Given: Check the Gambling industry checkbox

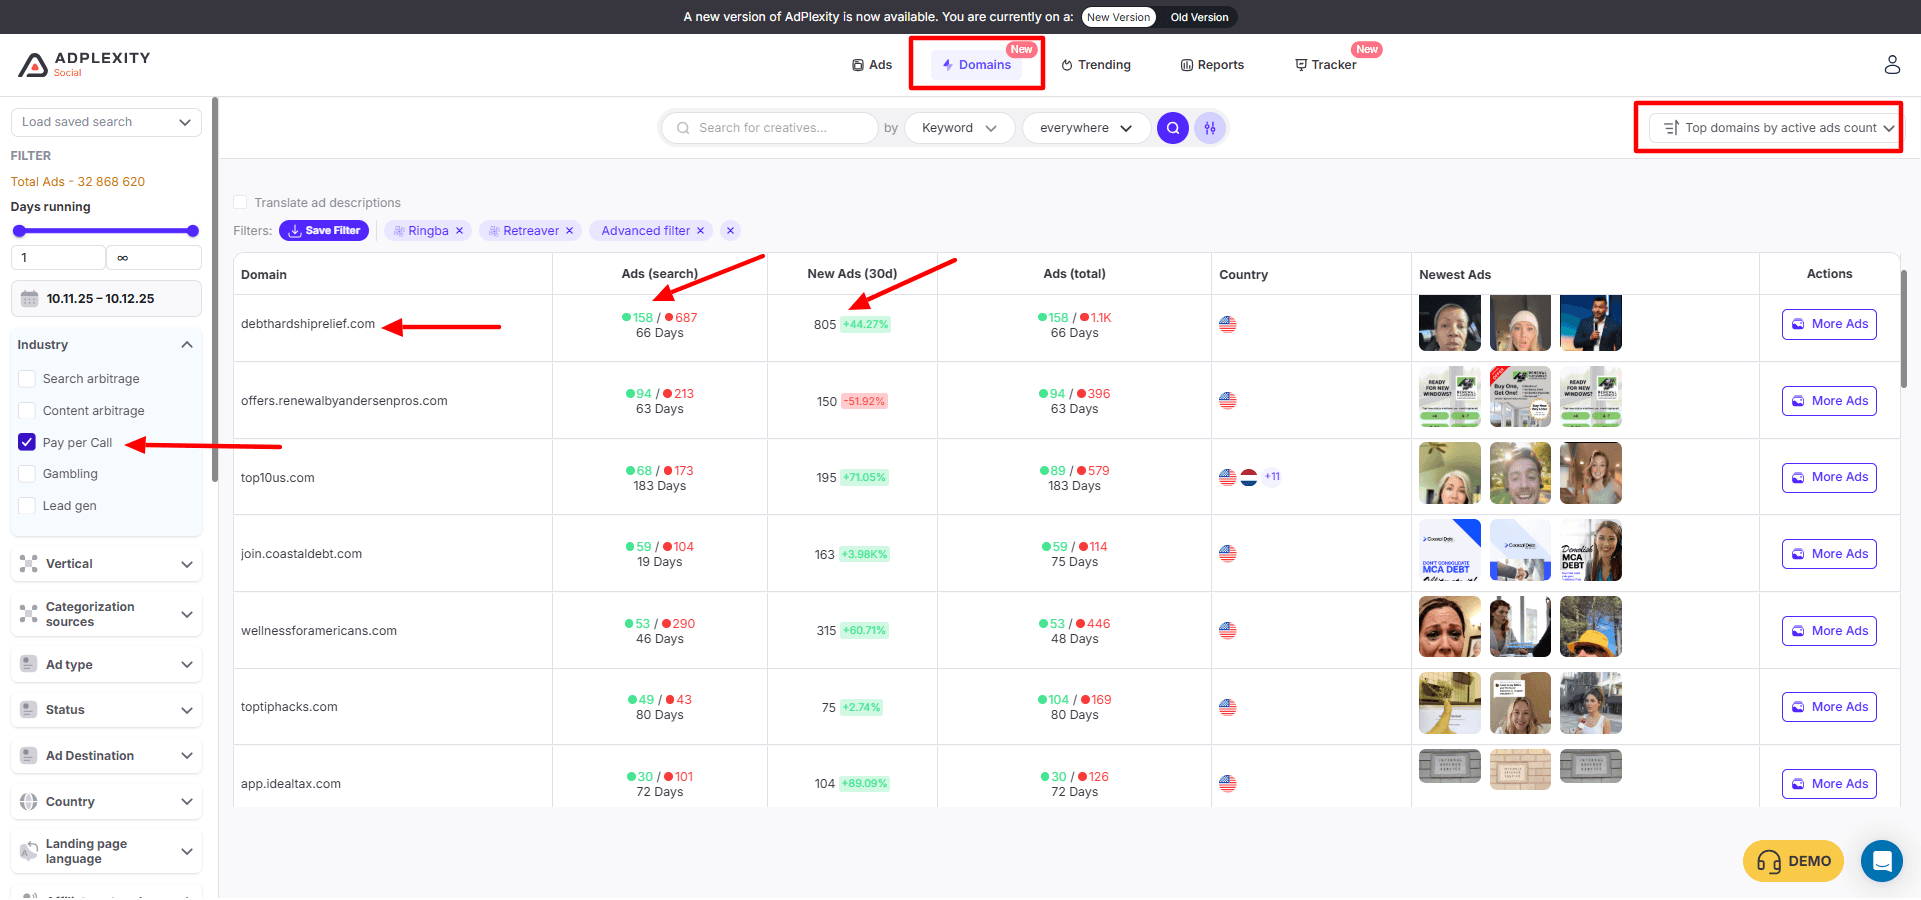Looking at the screenshot, I should tap(27, 474).
